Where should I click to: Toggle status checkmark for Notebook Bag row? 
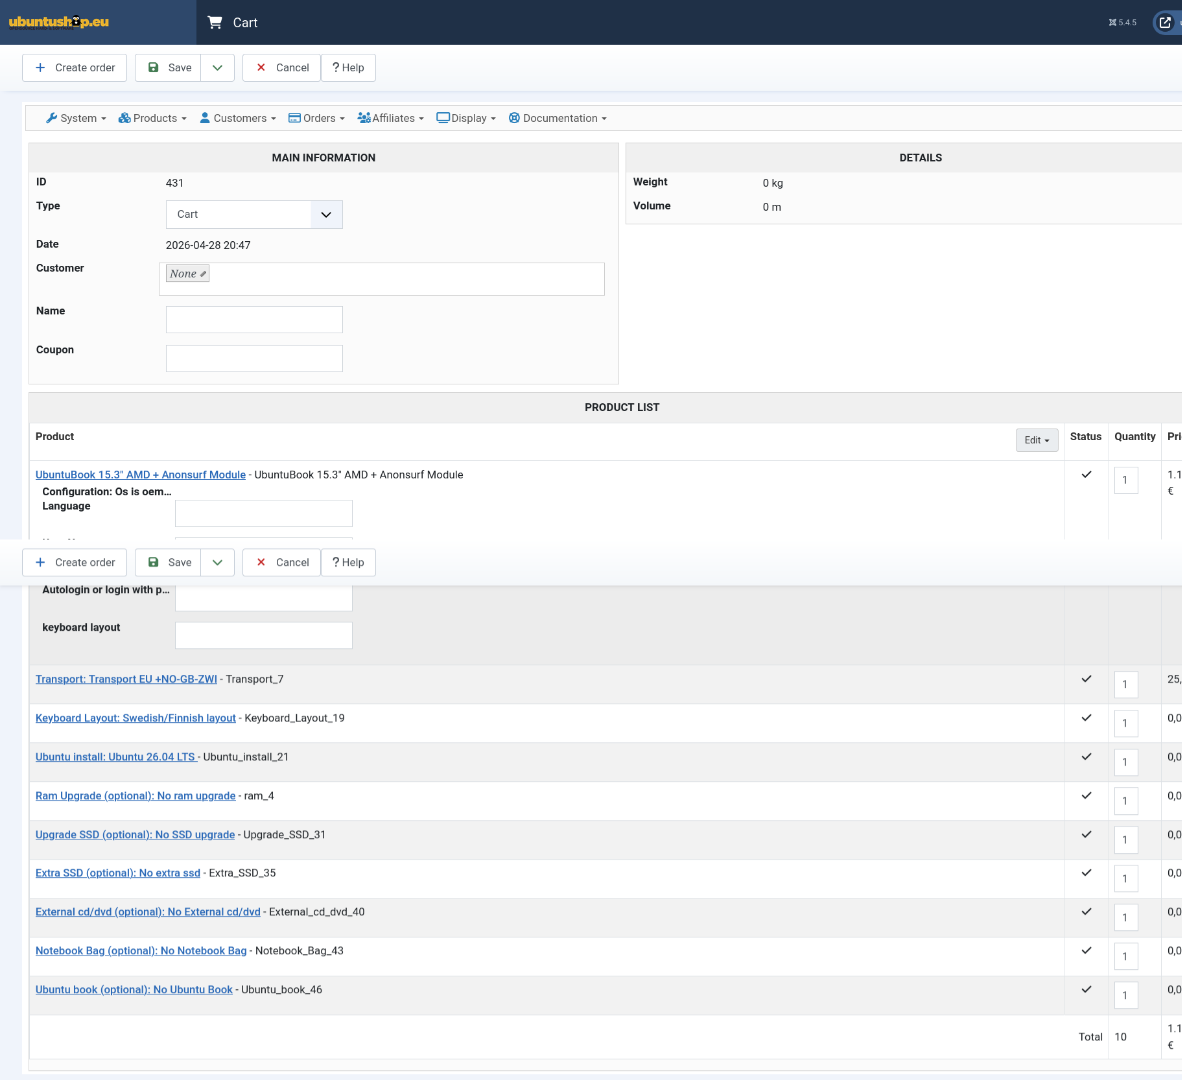pyautogui.click(x=1086, y=950)
